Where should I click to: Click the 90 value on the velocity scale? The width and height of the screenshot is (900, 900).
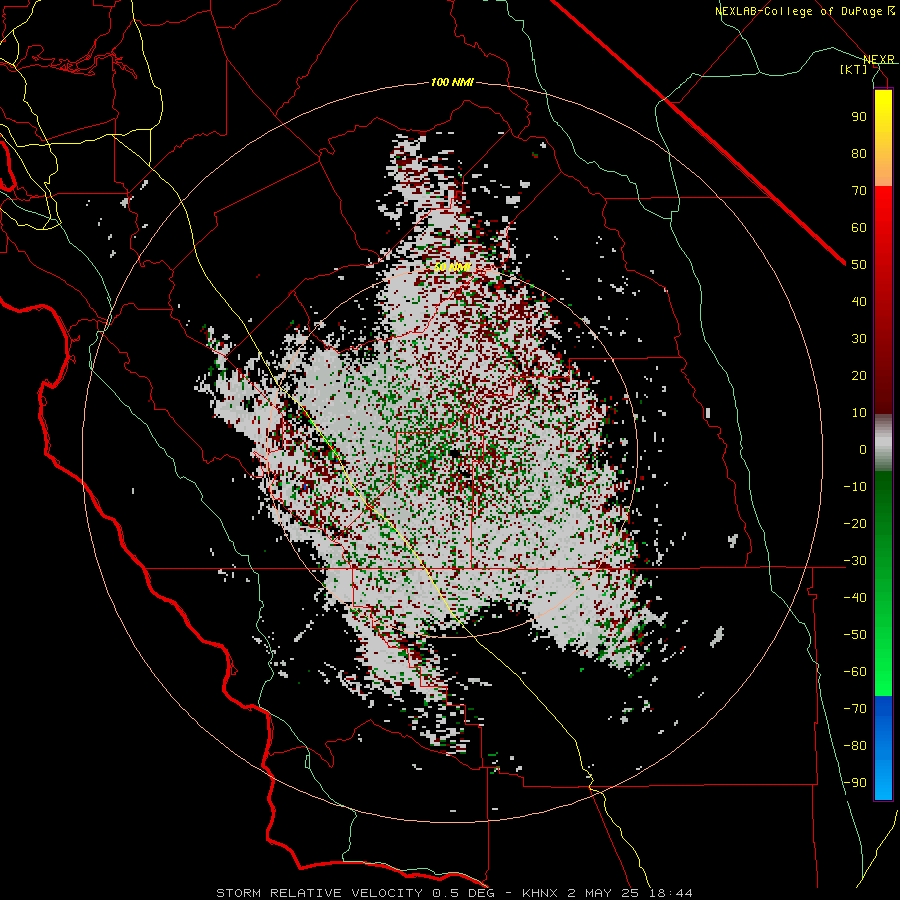pyautogui.click(x=859, y=117)
